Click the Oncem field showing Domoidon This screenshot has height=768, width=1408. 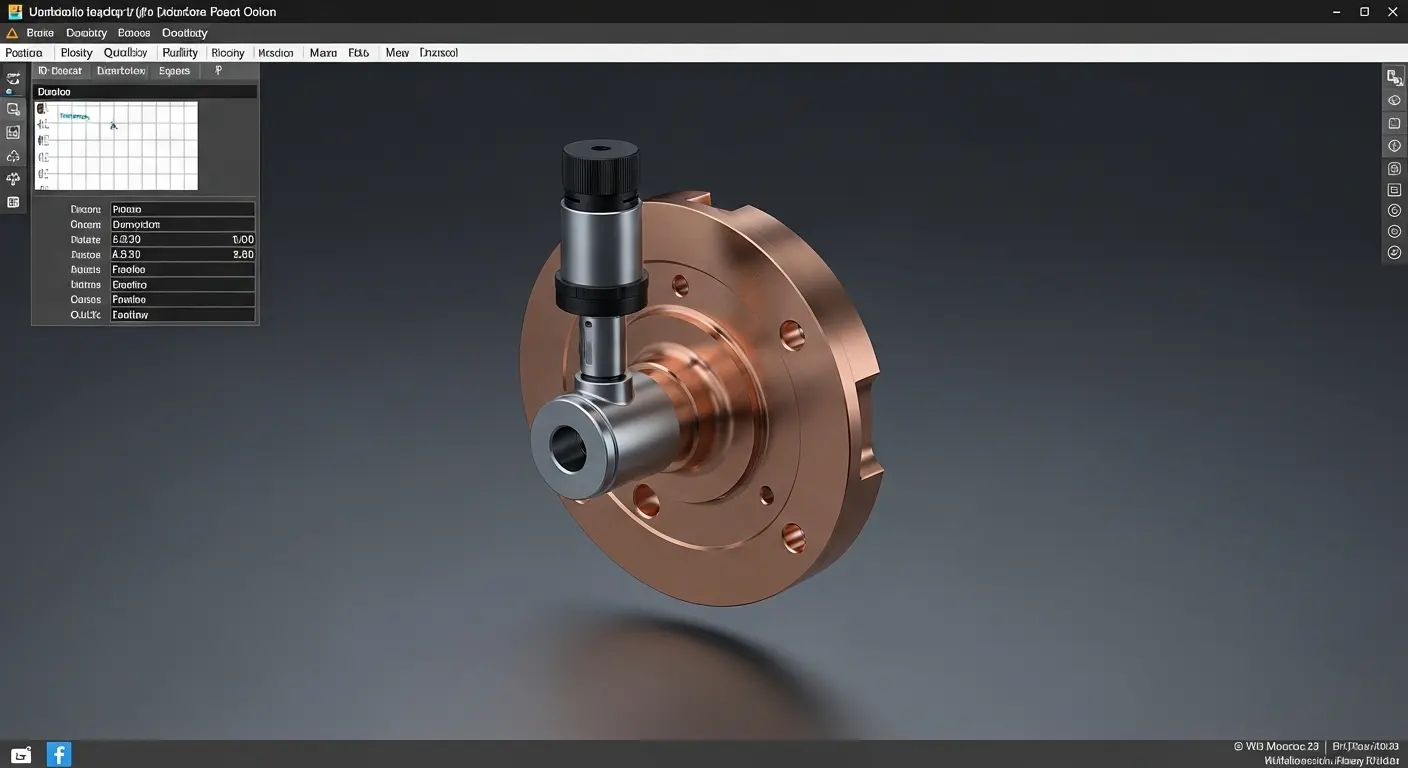(182, 225)
